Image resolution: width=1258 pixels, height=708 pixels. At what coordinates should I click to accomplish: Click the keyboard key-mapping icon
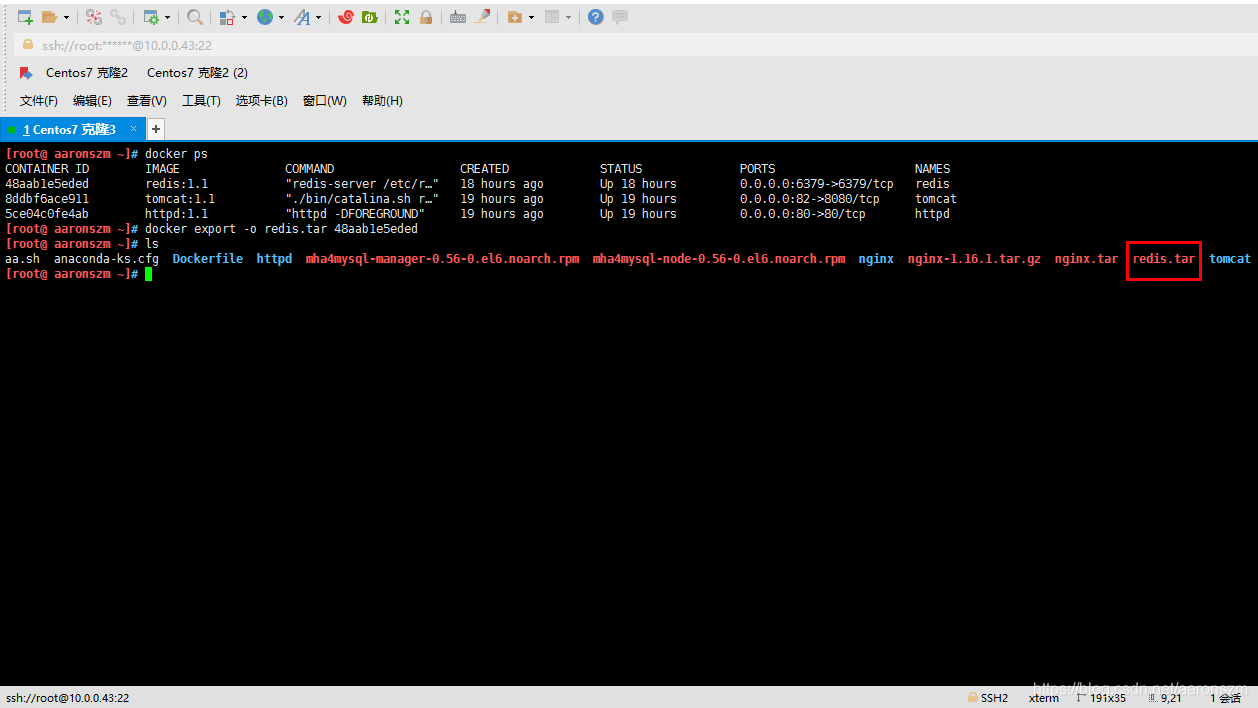coord(458,17)
